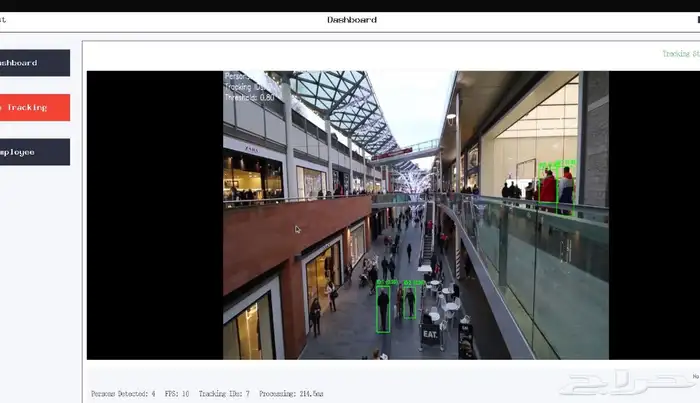Click the Persons Detected counter
The width and height of the screenshot is (700, 403).
(123, 394)
